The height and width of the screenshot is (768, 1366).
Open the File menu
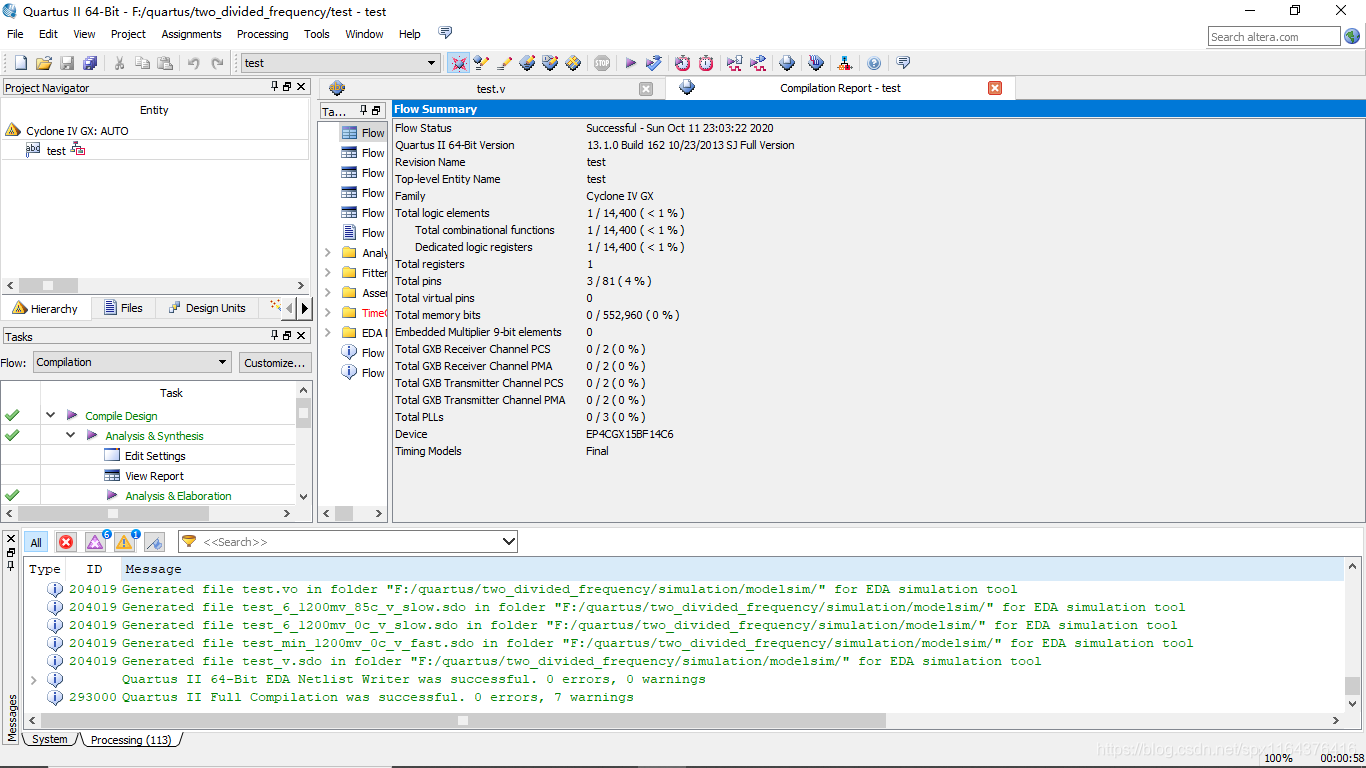(x=15, y=34)
